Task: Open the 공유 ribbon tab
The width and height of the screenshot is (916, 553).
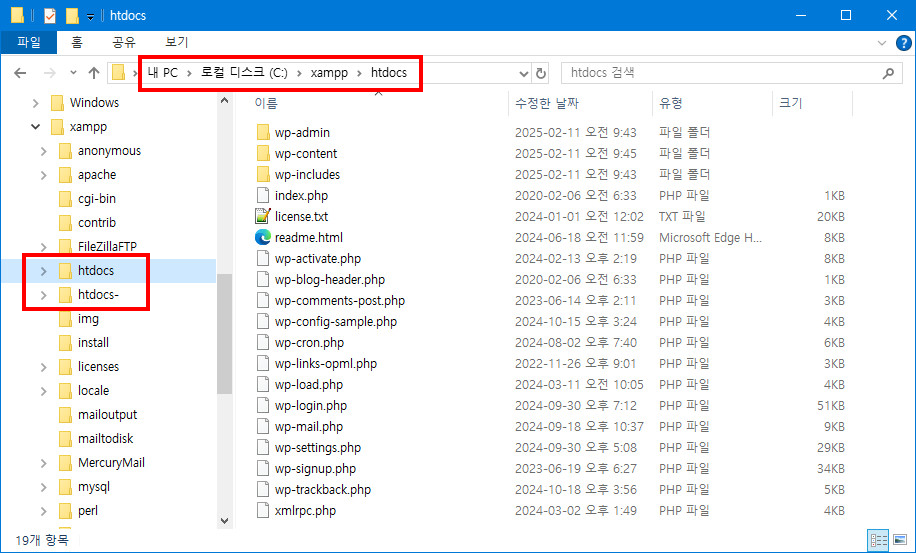Action: click(x=124, y=42)
